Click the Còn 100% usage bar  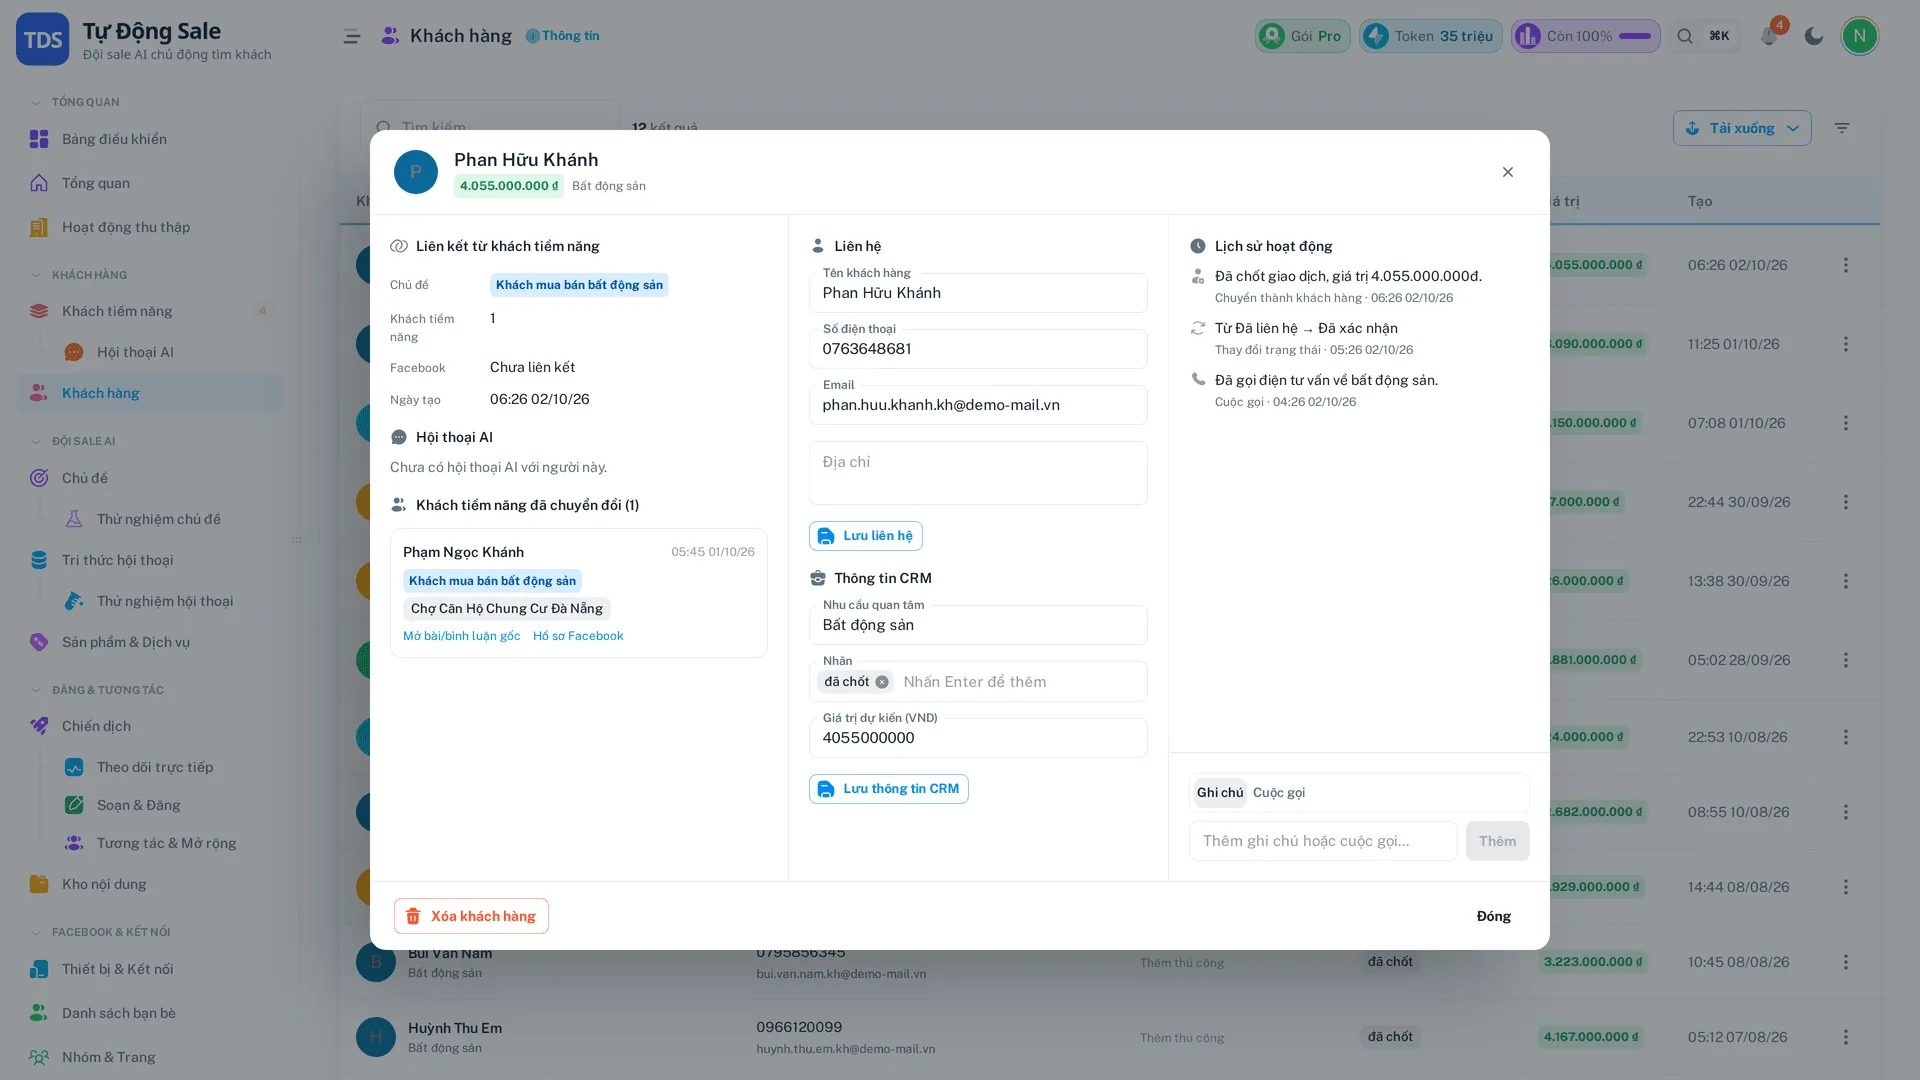[x=1585, y=36]
